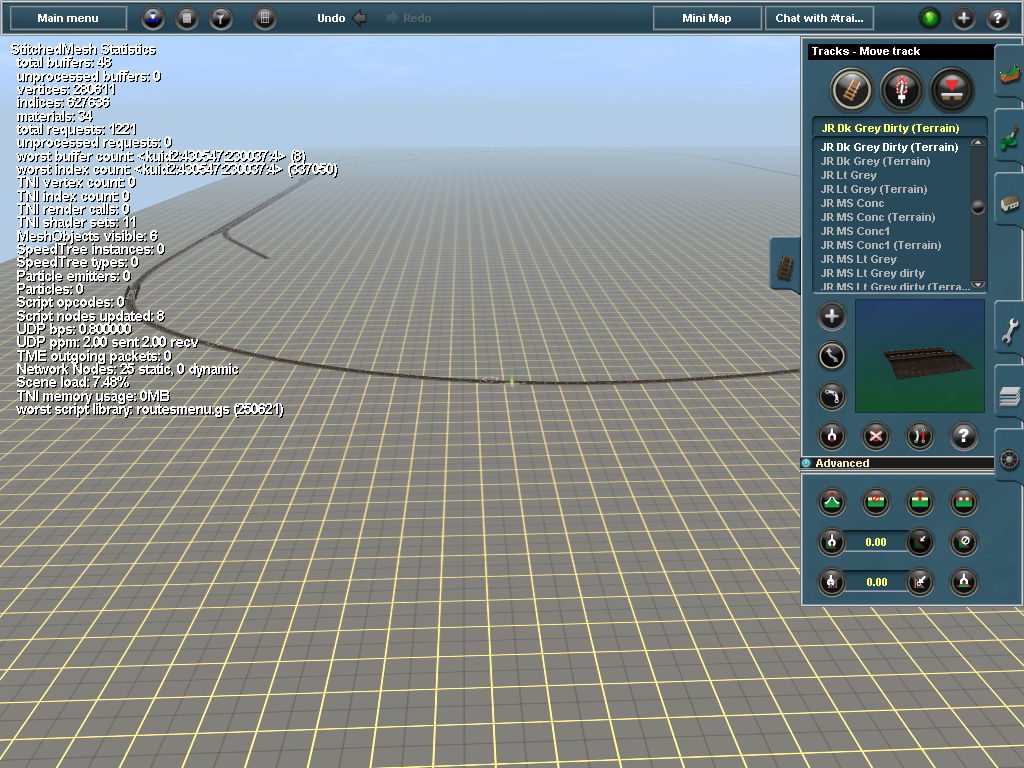1024x768 pixels.
Task: Open the Mini Map
Action: [x=707, y=17]
